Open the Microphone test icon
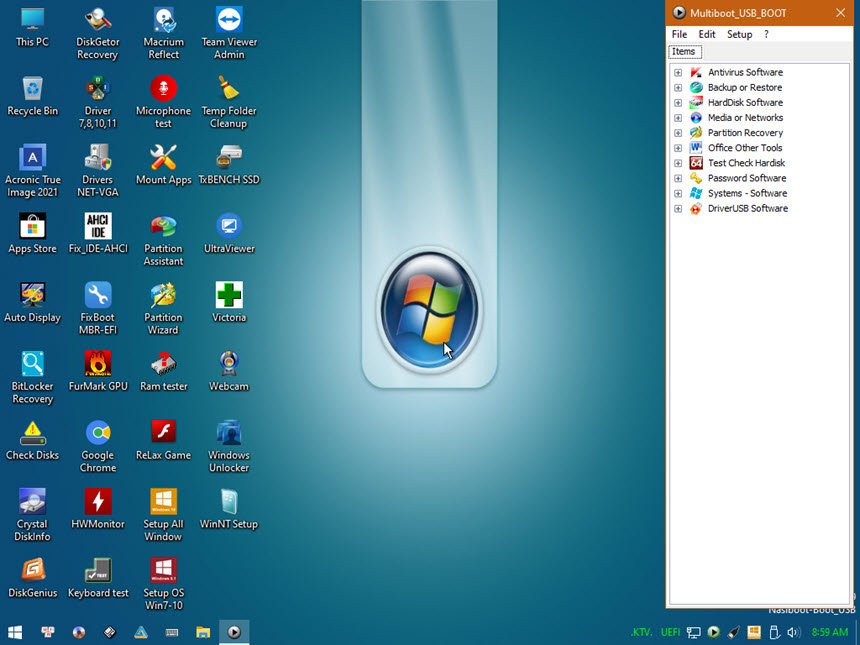860x645 pixels. click(163, 102)
